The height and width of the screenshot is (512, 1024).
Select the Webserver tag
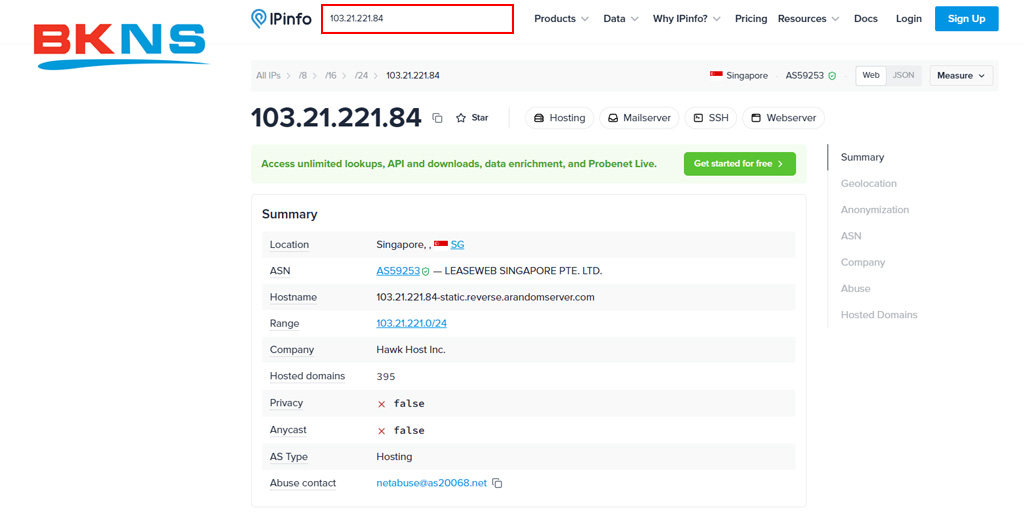[x=784, y=118]
